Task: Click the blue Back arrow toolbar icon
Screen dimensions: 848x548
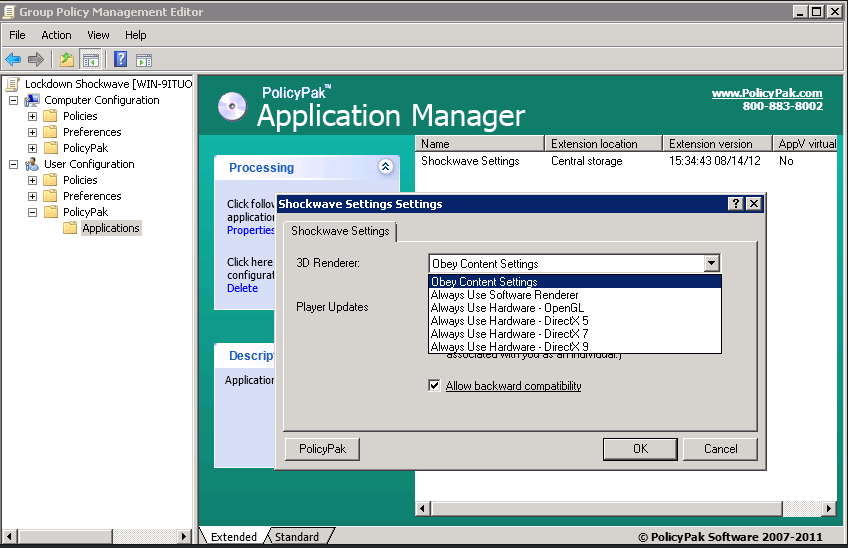Action: coord(13,59)
